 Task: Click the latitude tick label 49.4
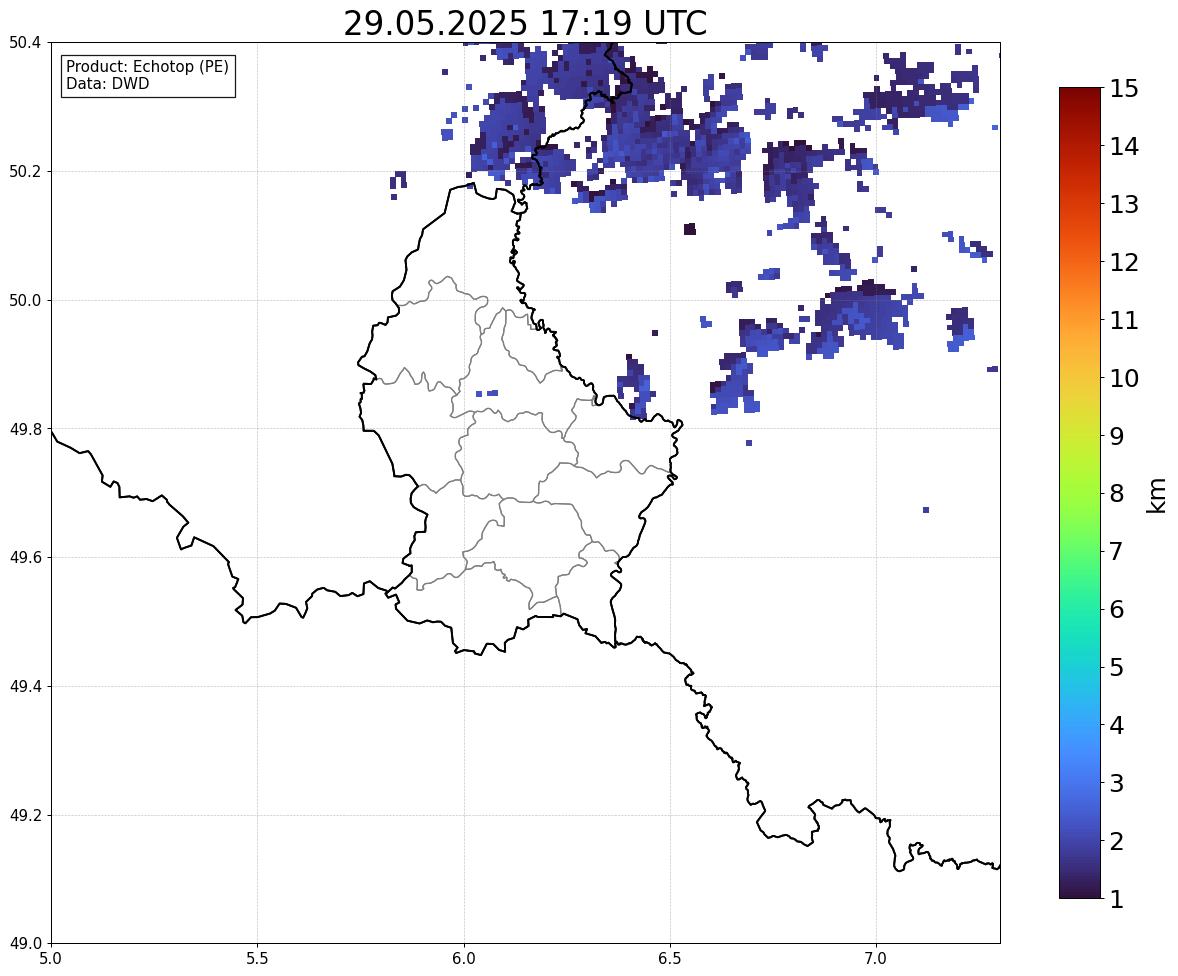pos(25,687)
